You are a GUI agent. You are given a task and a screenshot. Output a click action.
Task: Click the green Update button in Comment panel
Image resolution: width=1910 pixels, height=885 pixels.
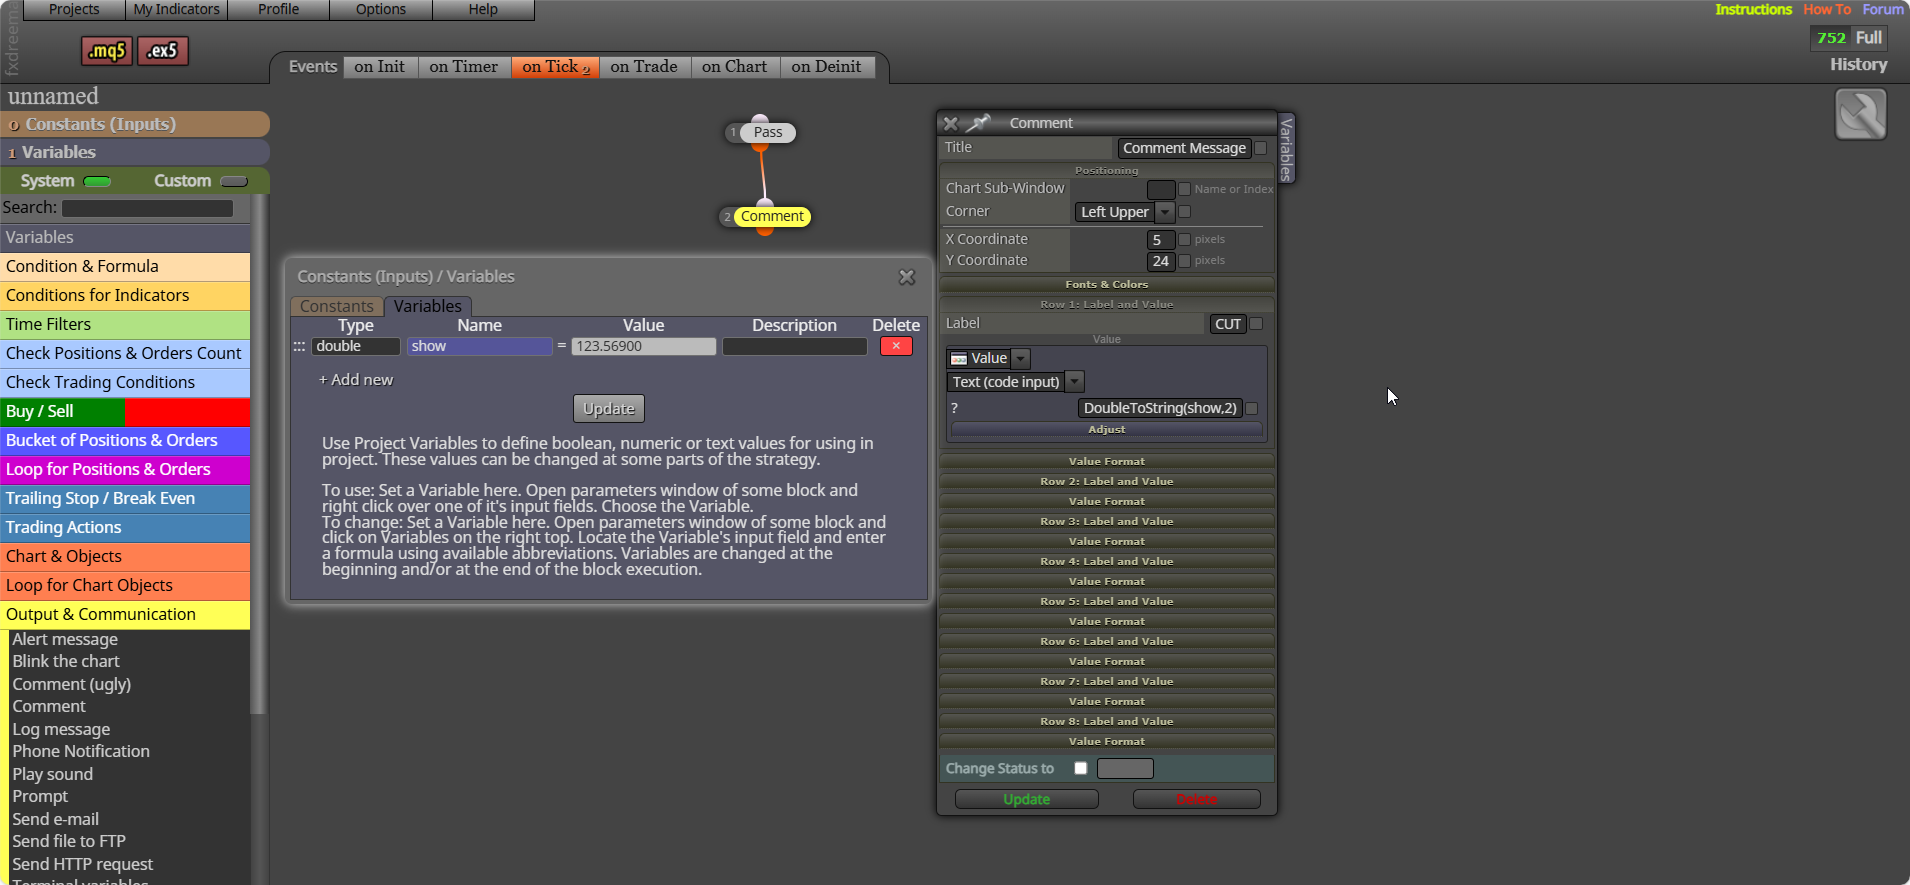(1027, 799)
